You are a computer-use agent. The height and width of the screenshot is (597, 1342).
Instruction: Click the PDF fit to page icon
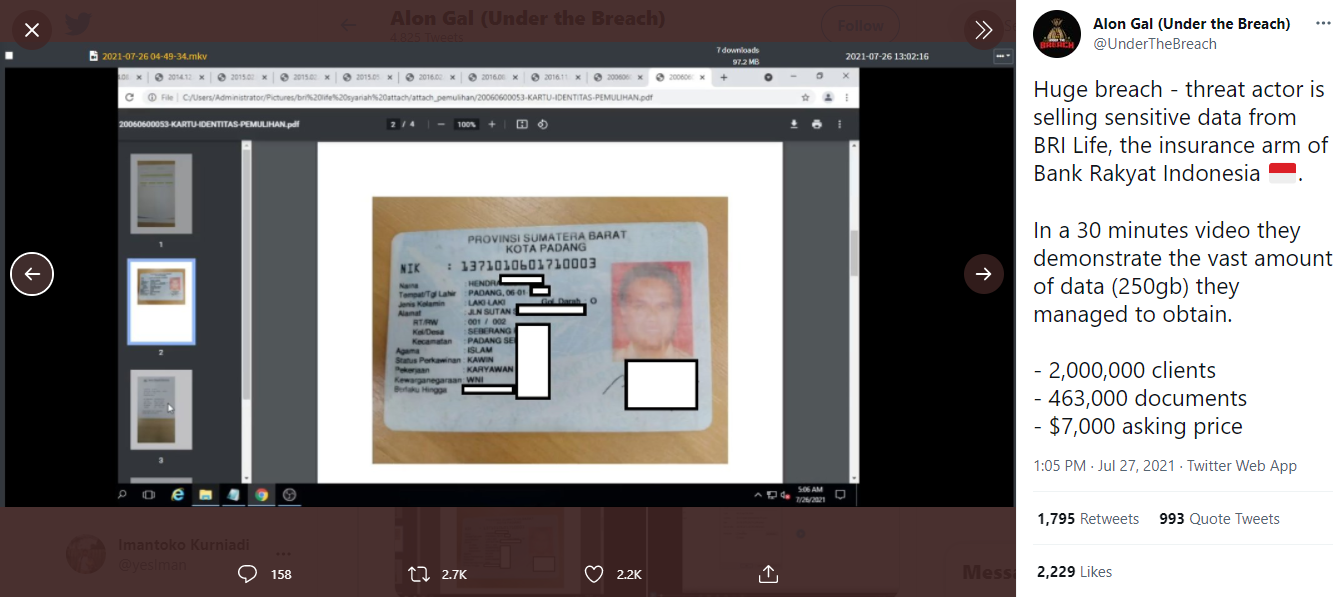tap(521, 124)
